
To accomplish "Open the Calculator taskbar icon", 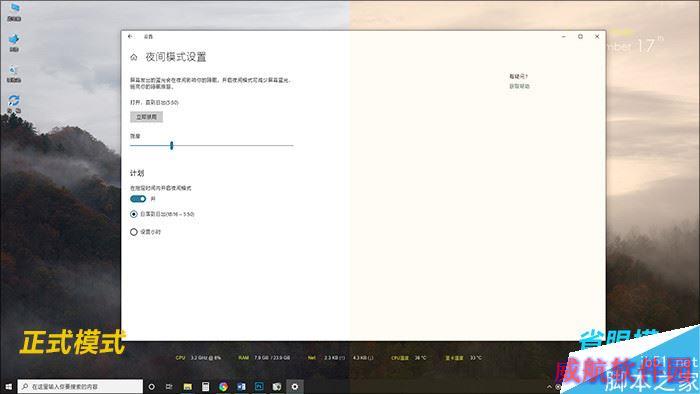I will [205, 387].
